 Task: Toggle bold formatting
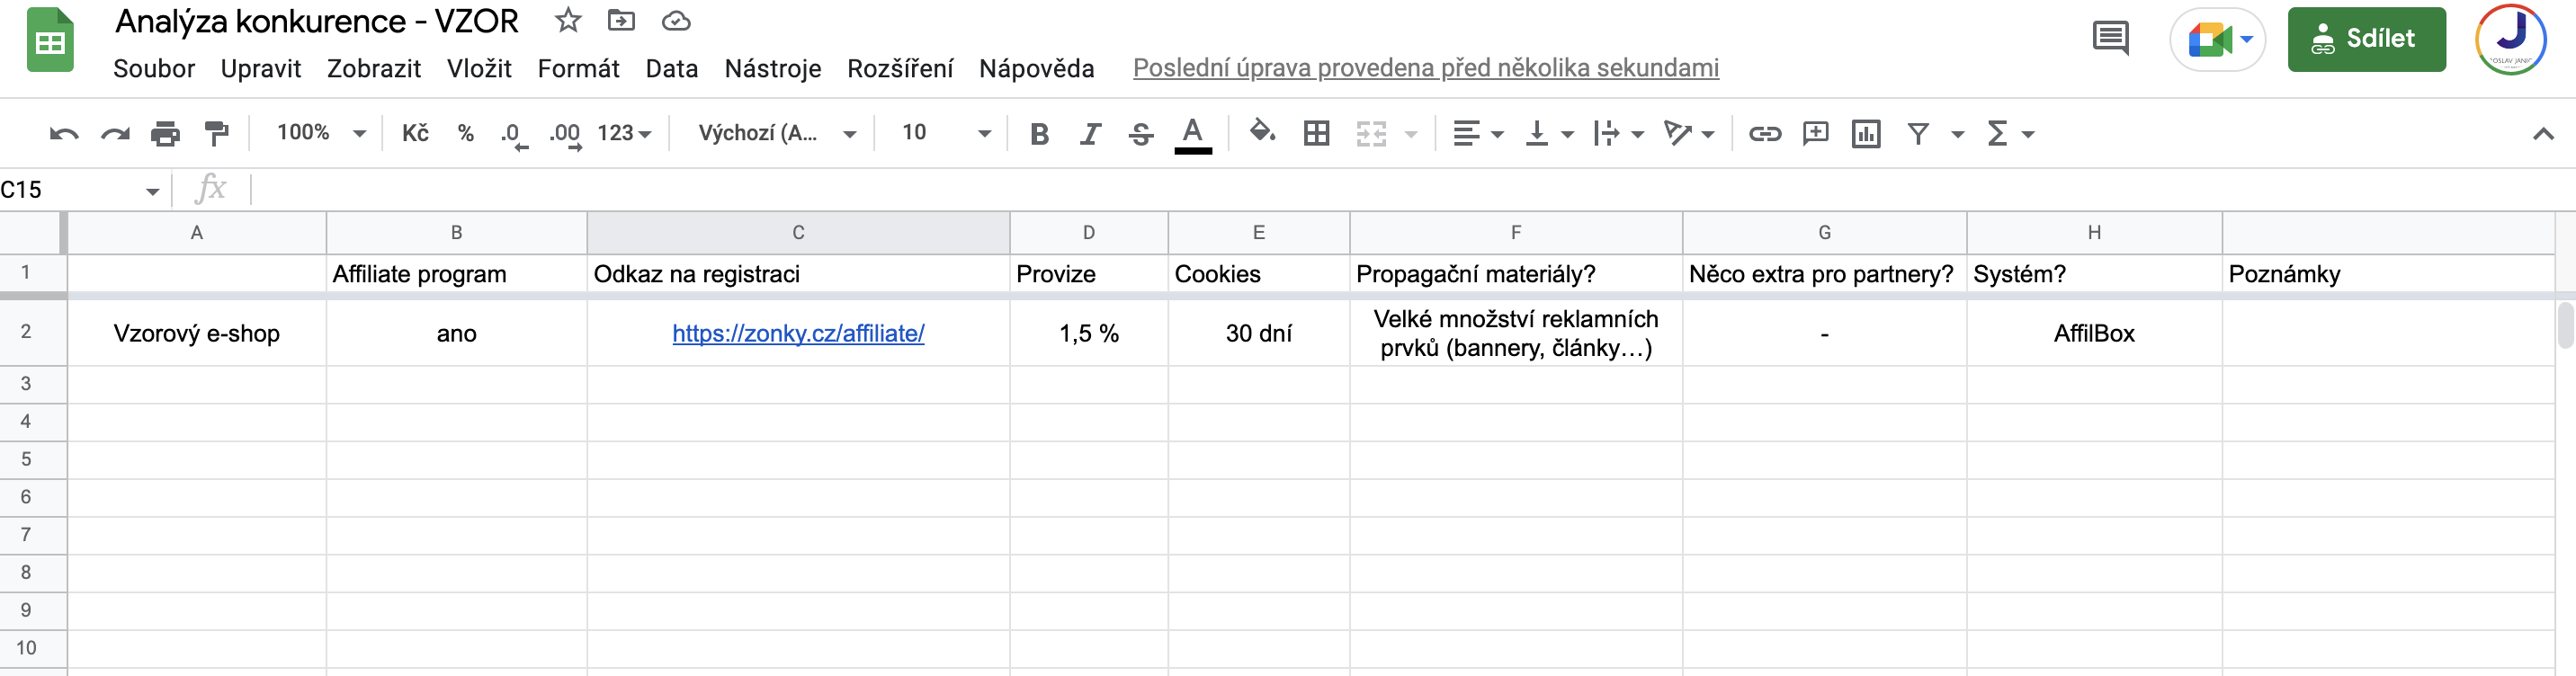pos(1039,133)
